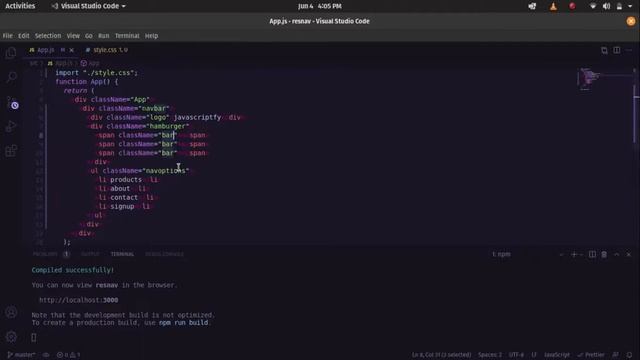Open the system menu arrow in top bar
This screenshot has width=640, height=360.
tap(630, 6)
